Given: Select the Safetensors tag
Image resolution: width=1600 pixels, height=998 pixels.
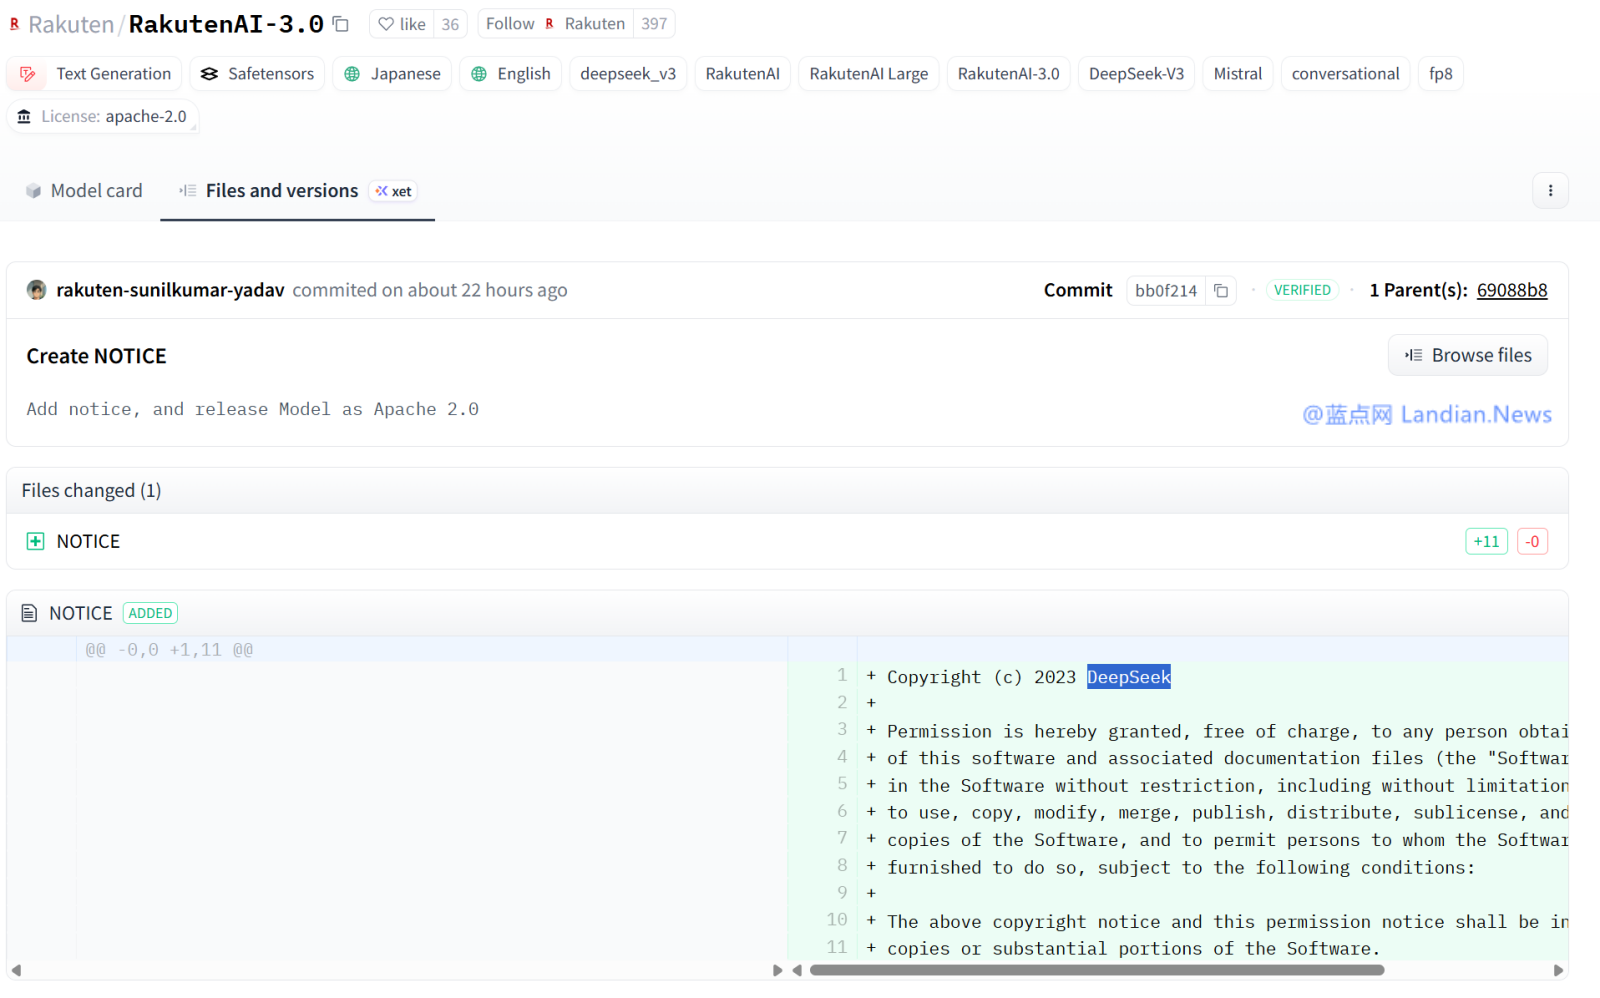Looking at the screenshot, I should click(x=257, y=74).
